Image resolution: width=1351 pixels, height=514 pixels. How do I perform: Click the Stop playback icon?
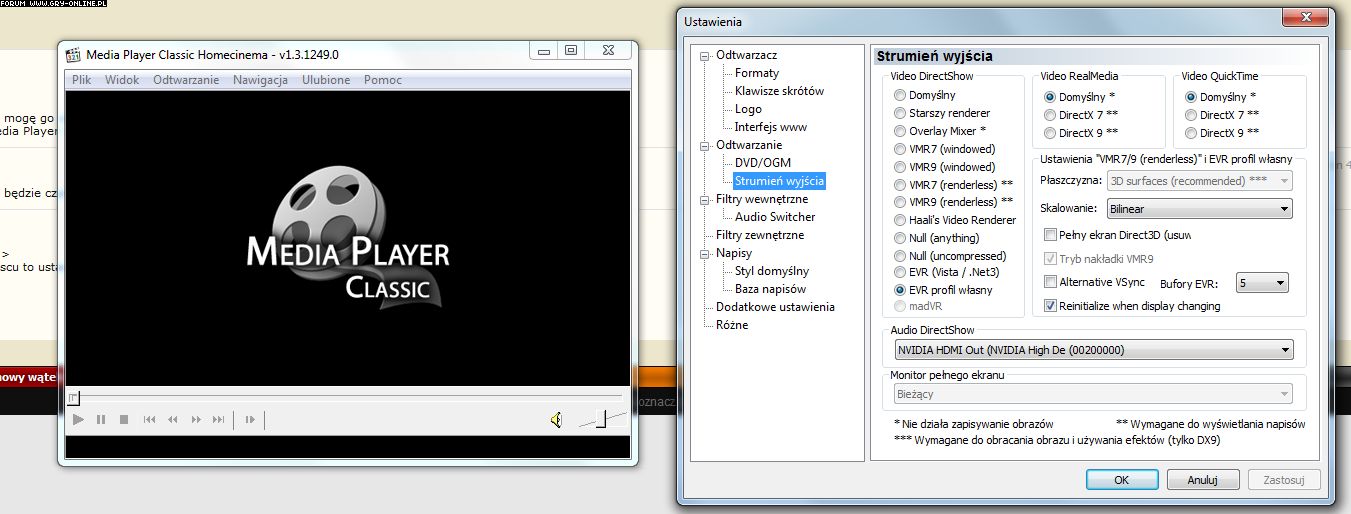[x=124, y=420]
